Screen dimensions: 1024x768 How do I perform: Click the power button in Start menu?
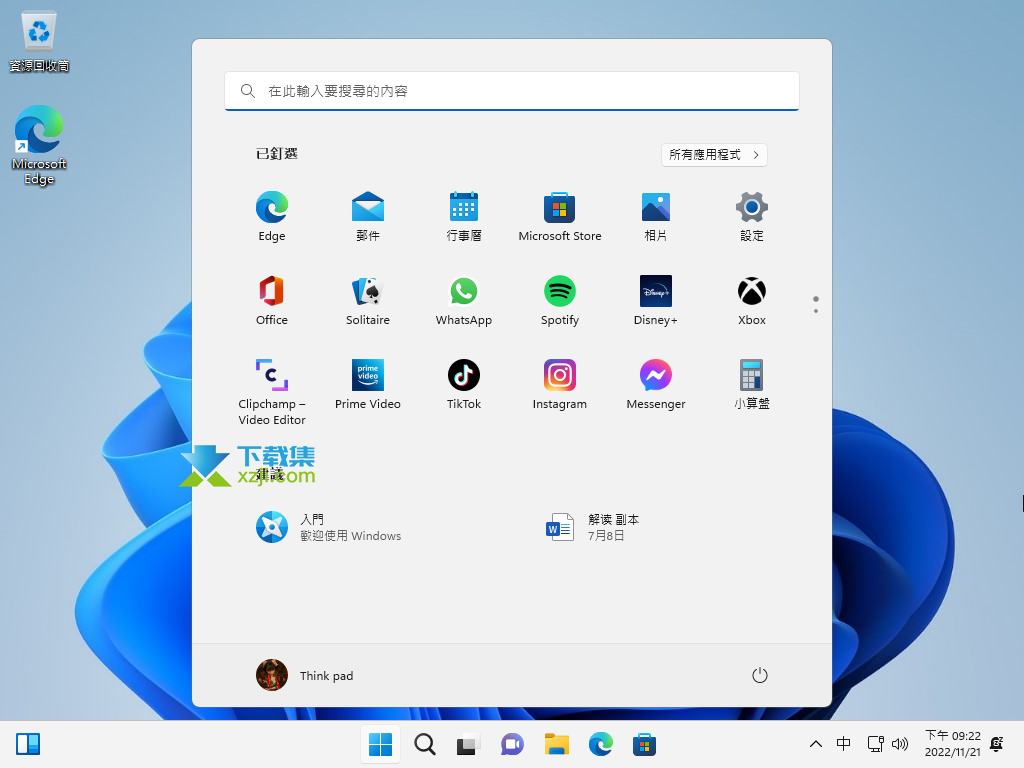point(760,675)
